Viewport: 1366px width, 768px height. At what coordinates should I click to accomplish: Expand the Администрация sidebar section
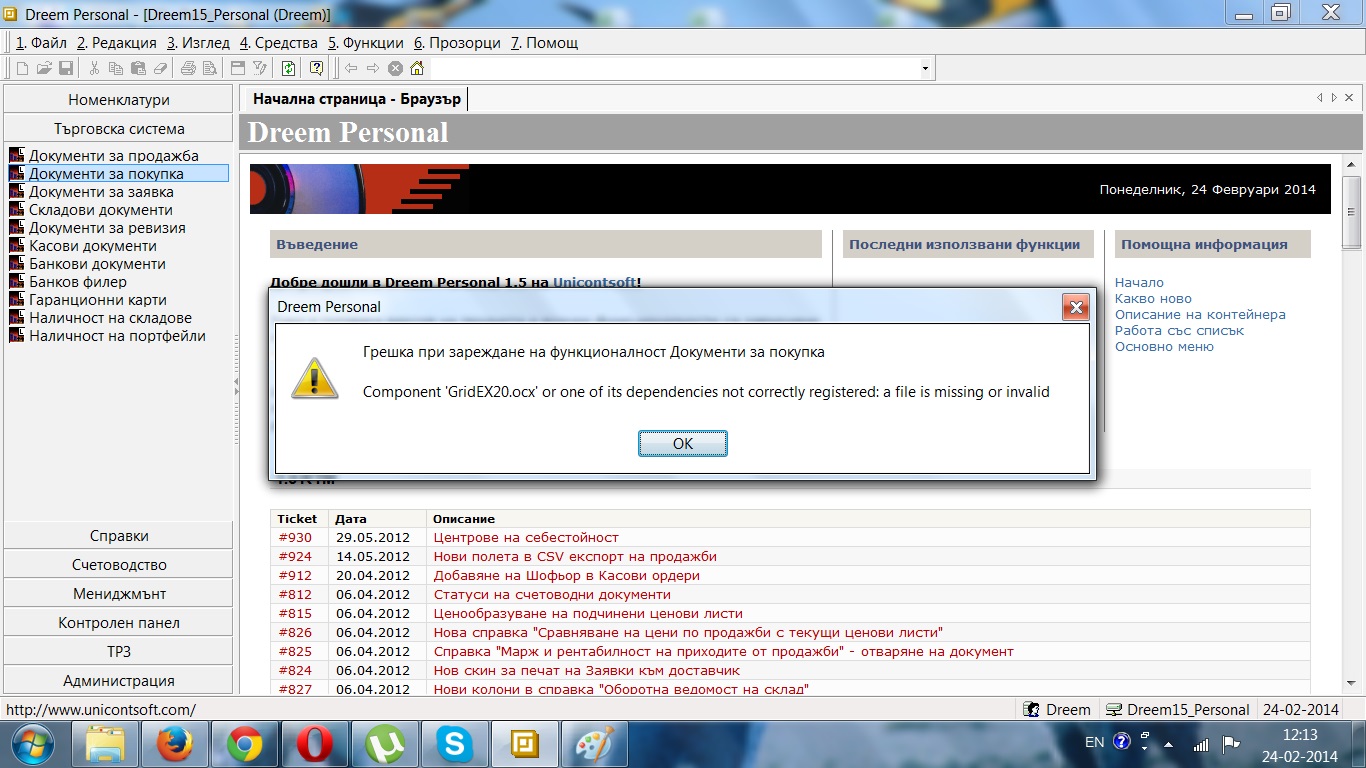coord(119,681)
